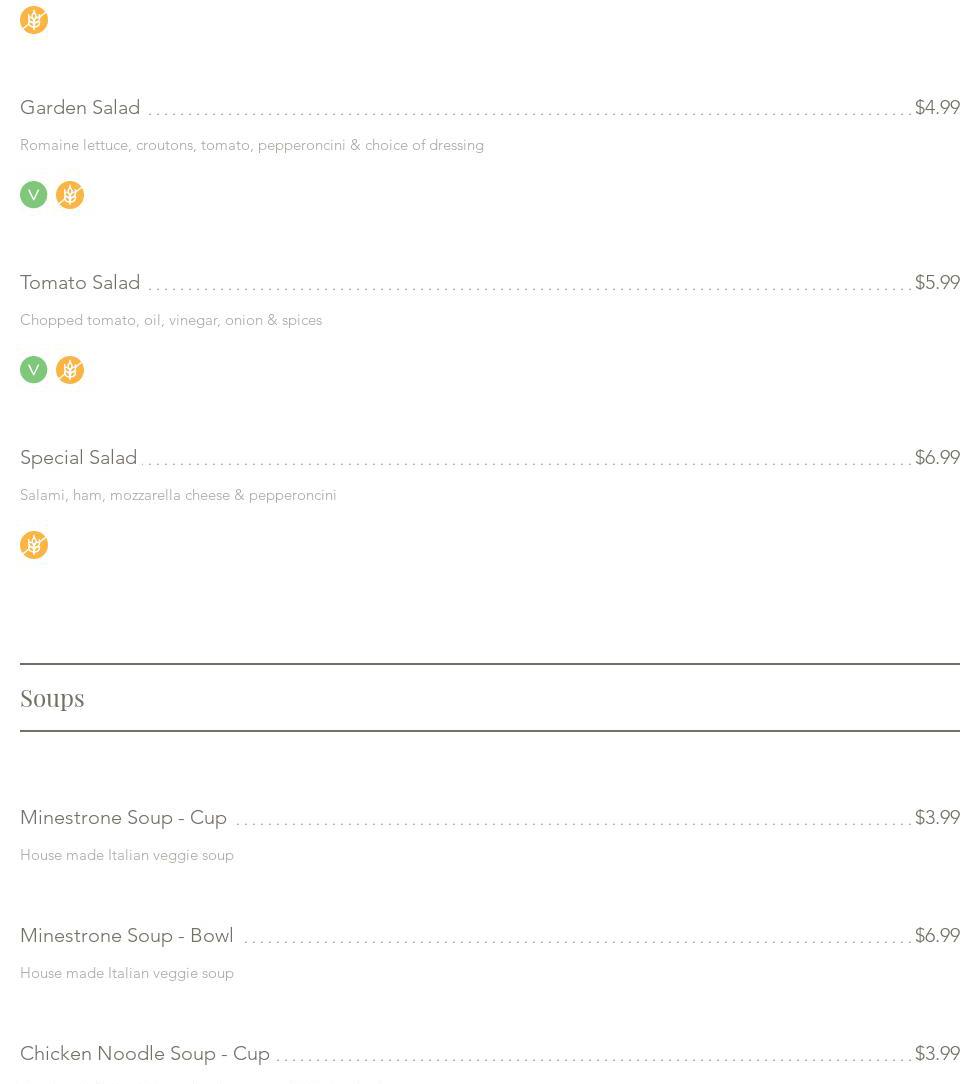Image resolution: width=965 pixels, height=1084 pixels.
Task: Select the Tomato Salad menu item title
Action: point(80,283)
